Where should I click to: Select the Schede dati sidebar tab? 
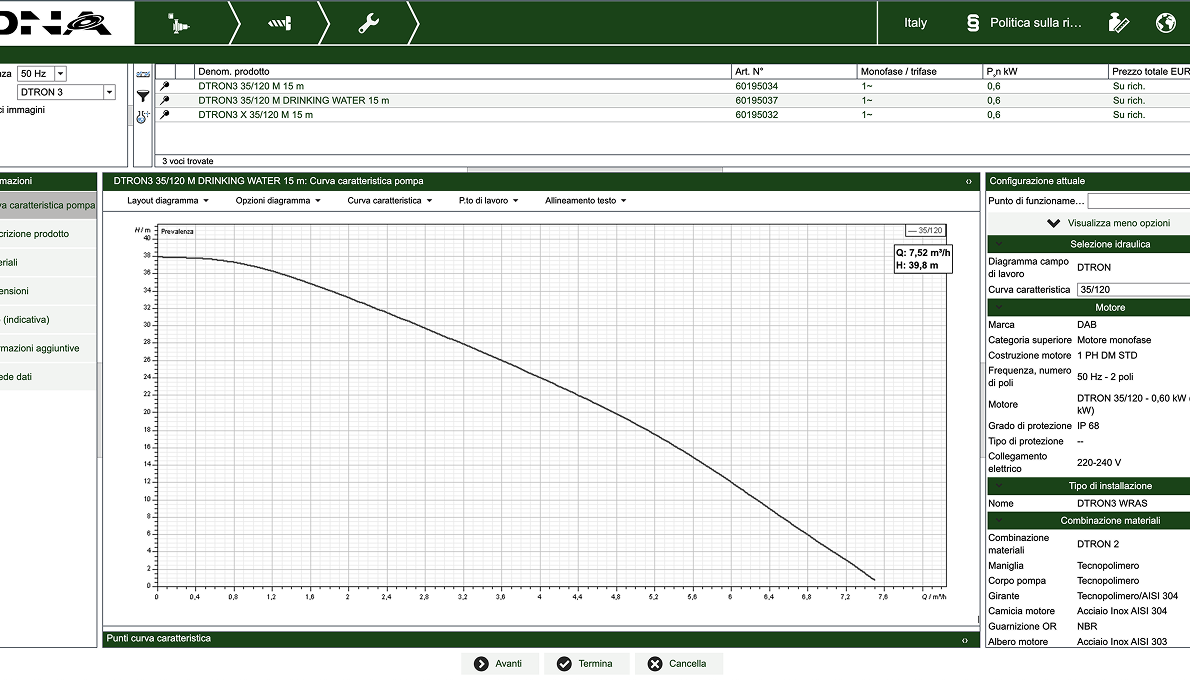(48, 376)
